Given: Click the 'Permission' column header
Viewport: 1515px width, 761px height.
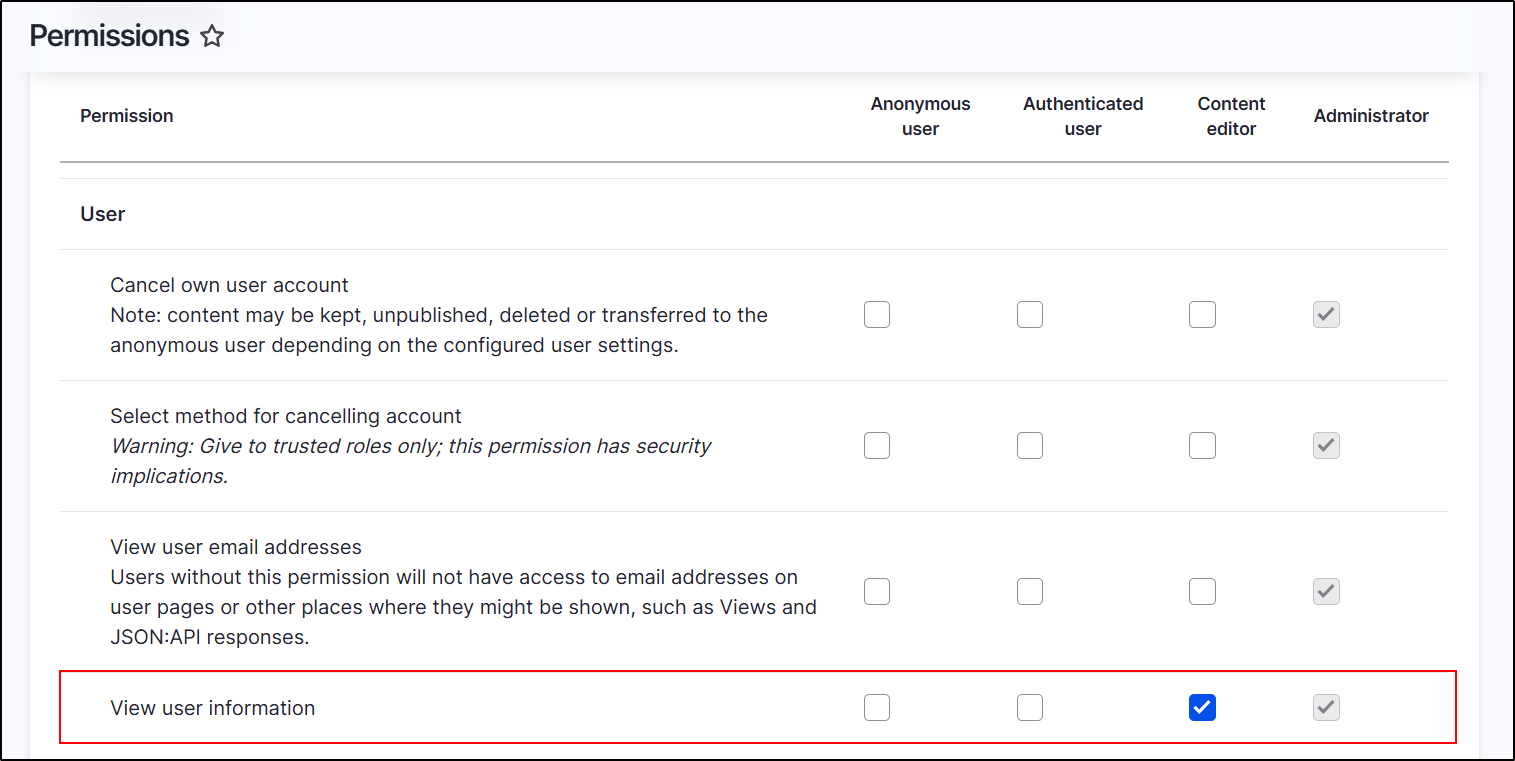Looking at the screenshot, I should click(x=127, y=116).
